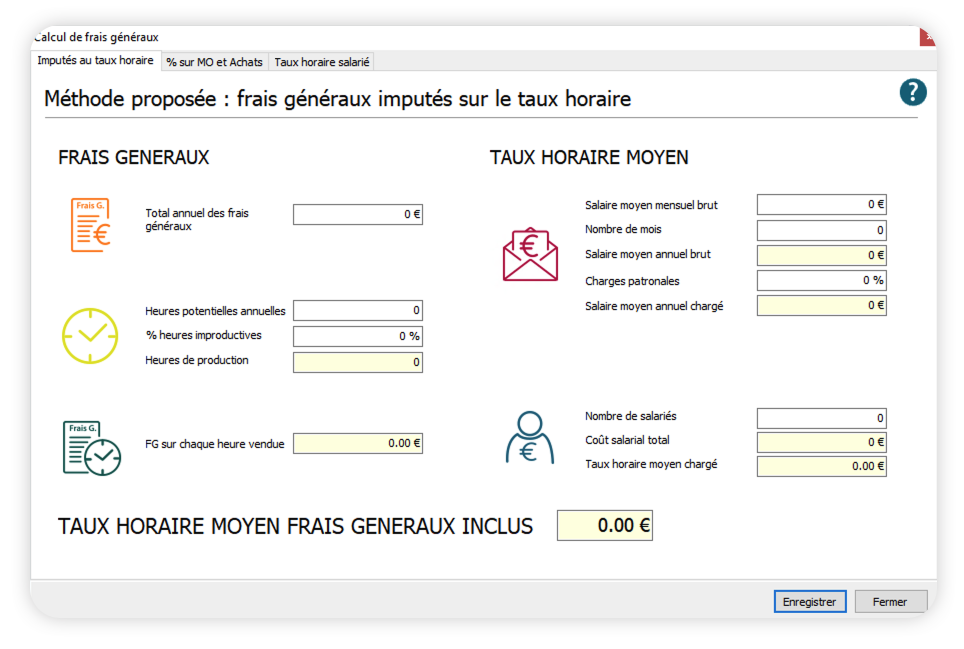Select the Nombre de salariés field

point(821,418)
